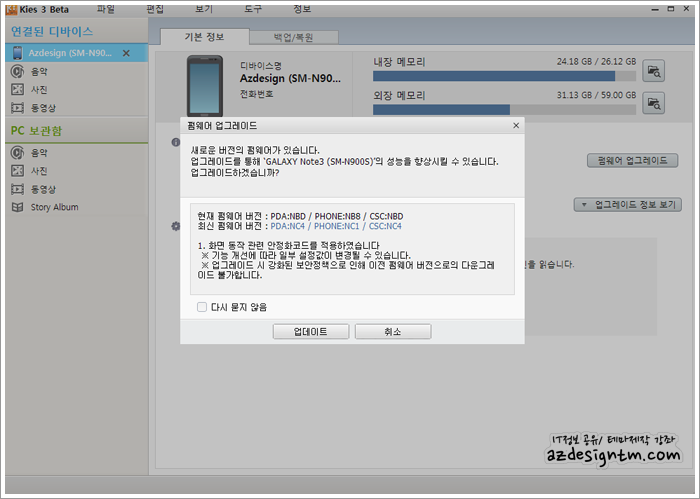
Task: Check the 다시 묻지 않음 checkbox
Action: (x=202, y=307)
